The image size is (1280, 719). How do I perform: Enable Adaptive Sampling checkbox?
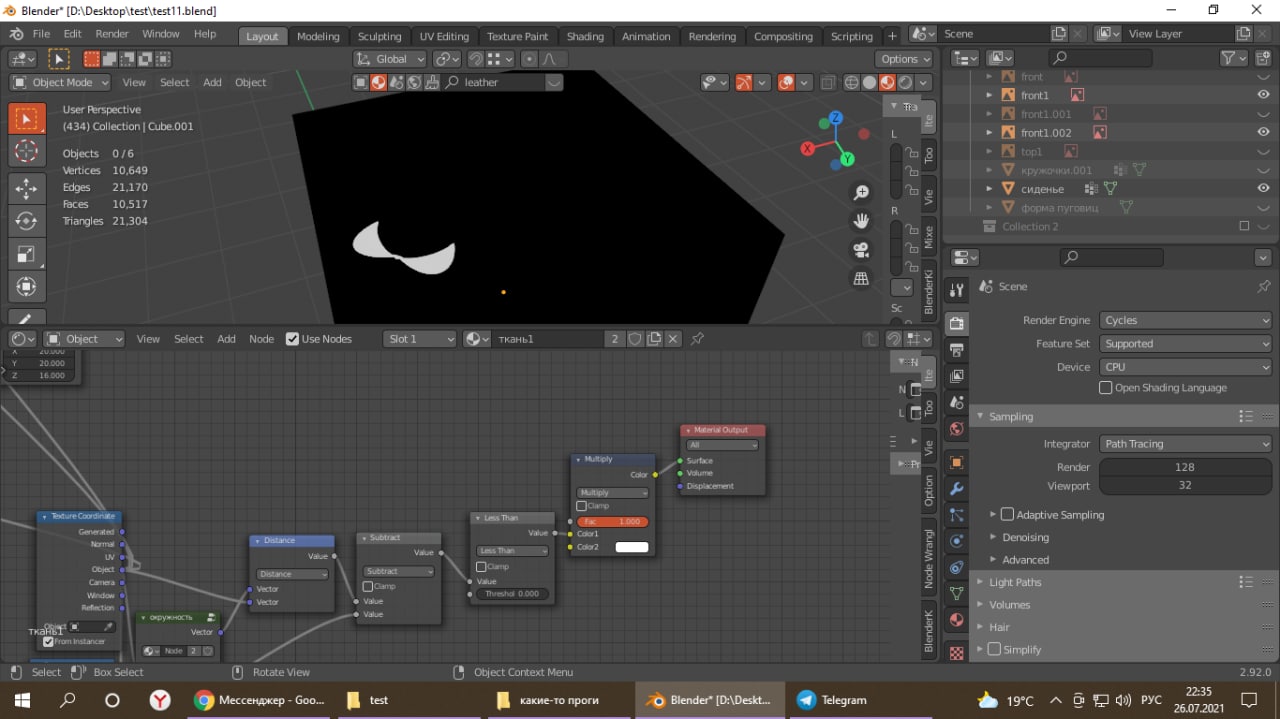(1007, 515)
